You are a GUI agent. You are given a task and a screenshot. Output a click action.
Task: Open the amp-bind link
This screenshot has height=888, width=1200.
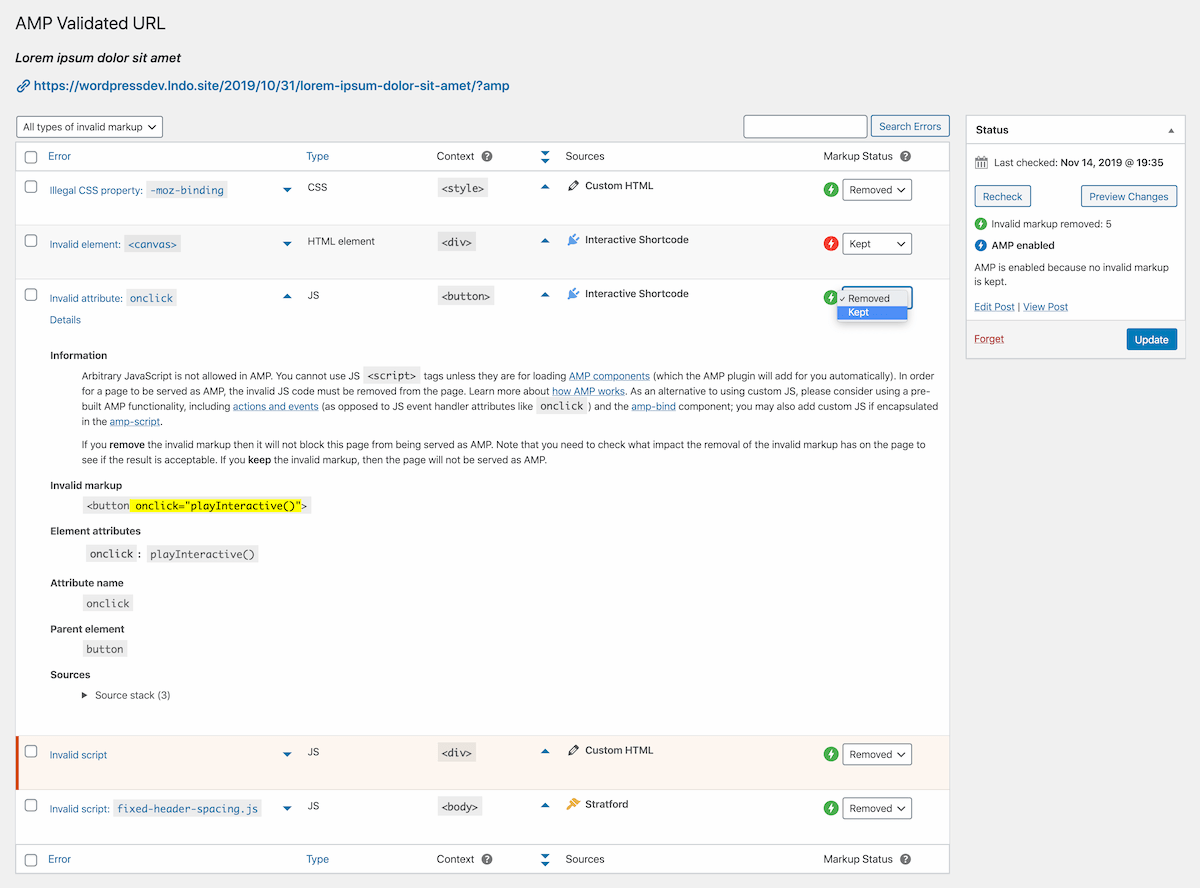[x=653, y=407]
